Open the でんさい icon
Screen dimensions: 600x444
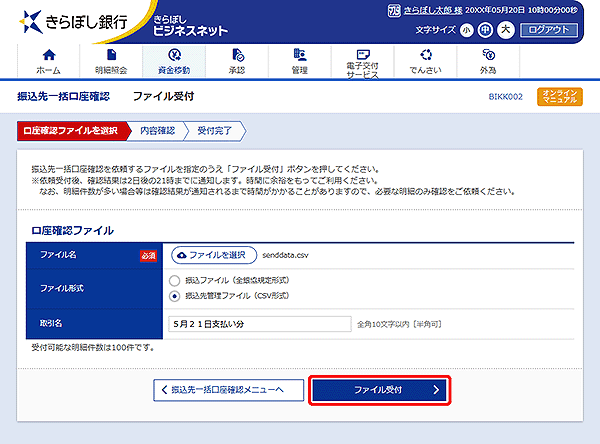click(426, 55)
